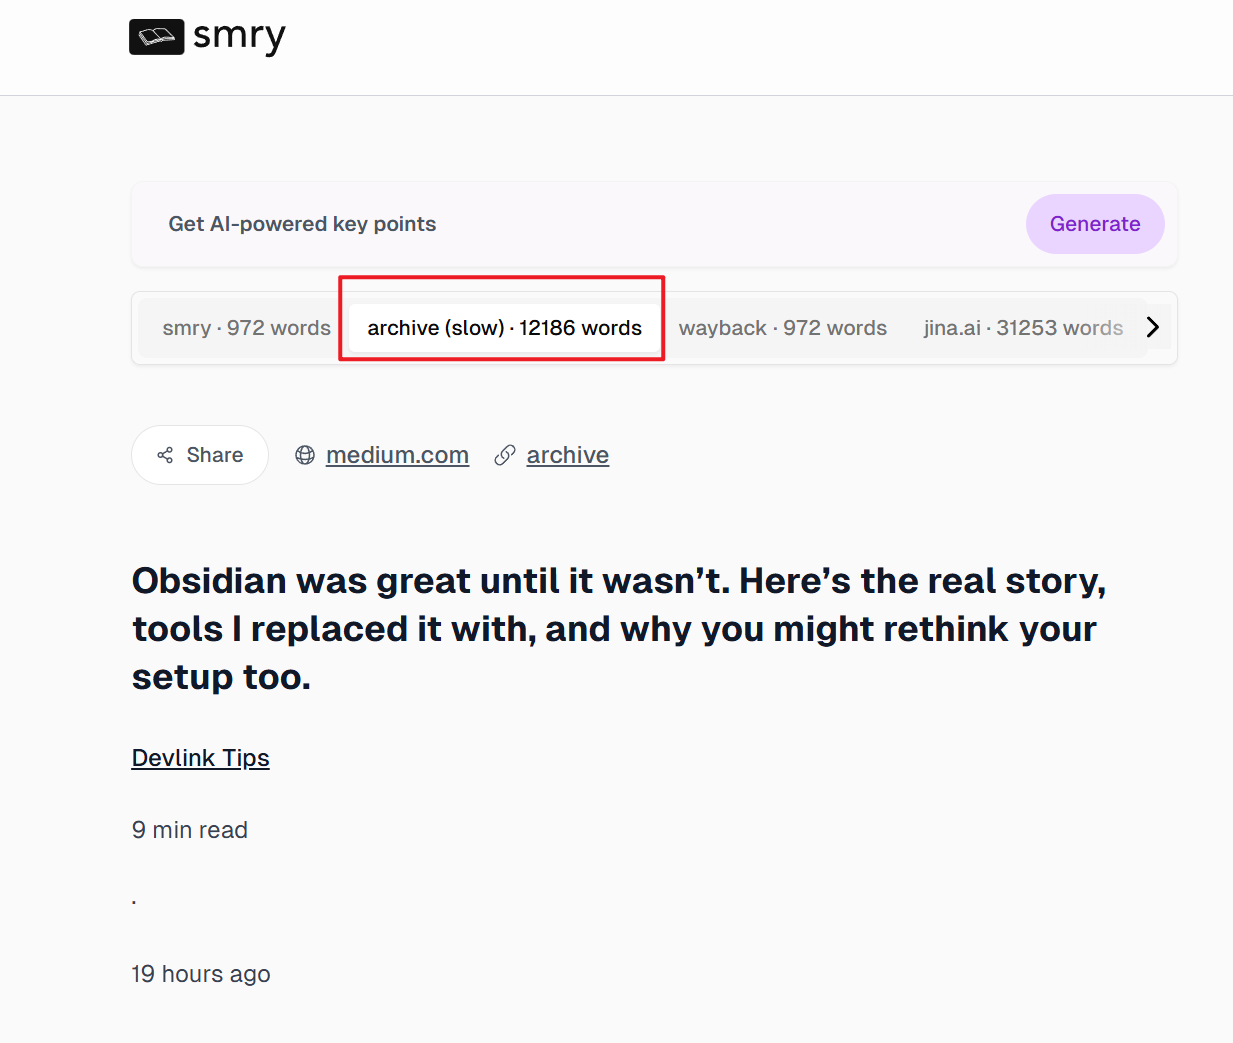This screenshot has height=1043, width=1233.
Task: Click the Share button label
Action: [x=215, y=455]
